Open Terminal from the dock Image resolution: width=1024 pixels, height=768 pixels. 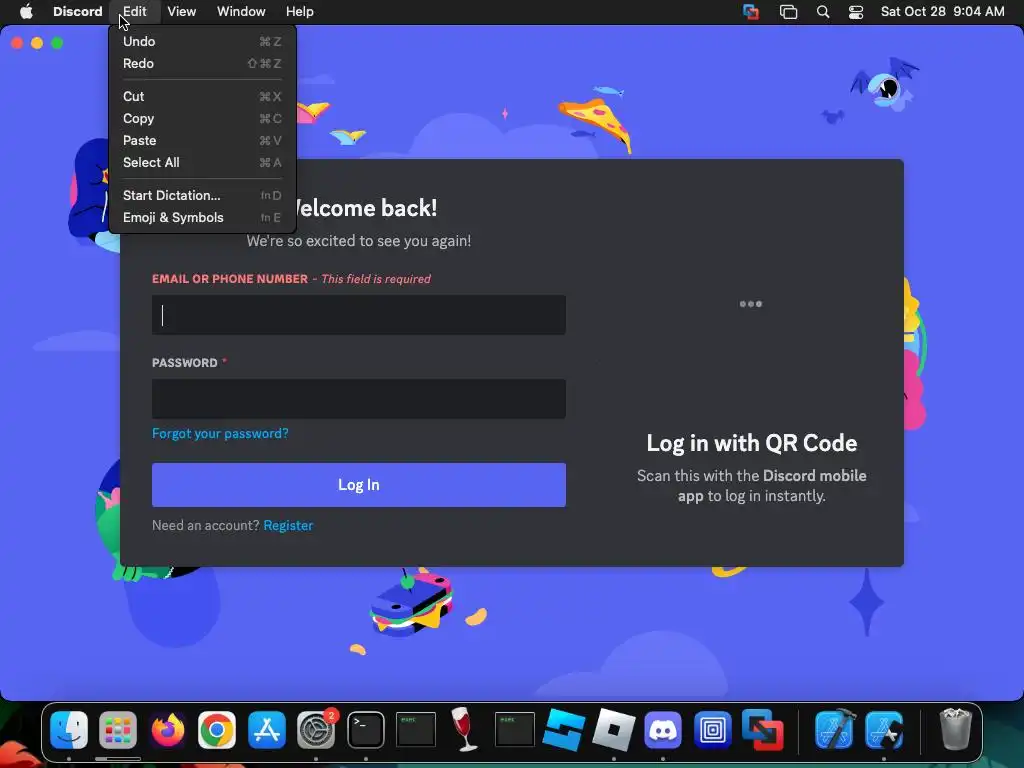366,729
